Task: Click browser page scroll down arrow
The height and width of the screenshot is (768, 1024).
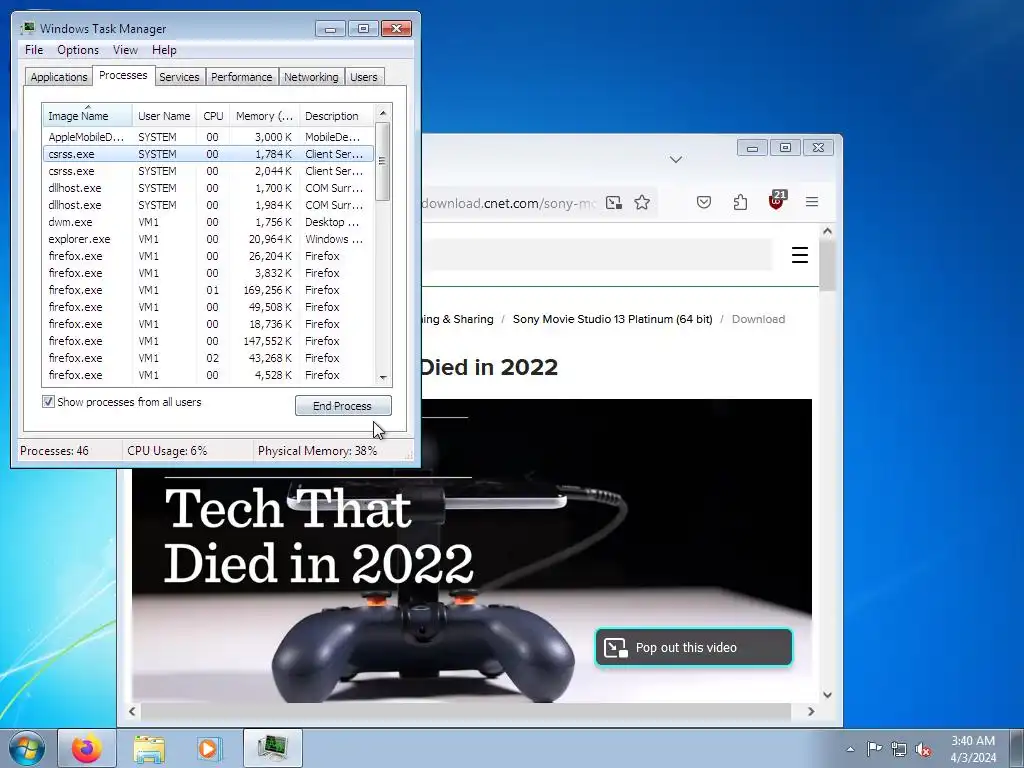Action: pos(827,695)
